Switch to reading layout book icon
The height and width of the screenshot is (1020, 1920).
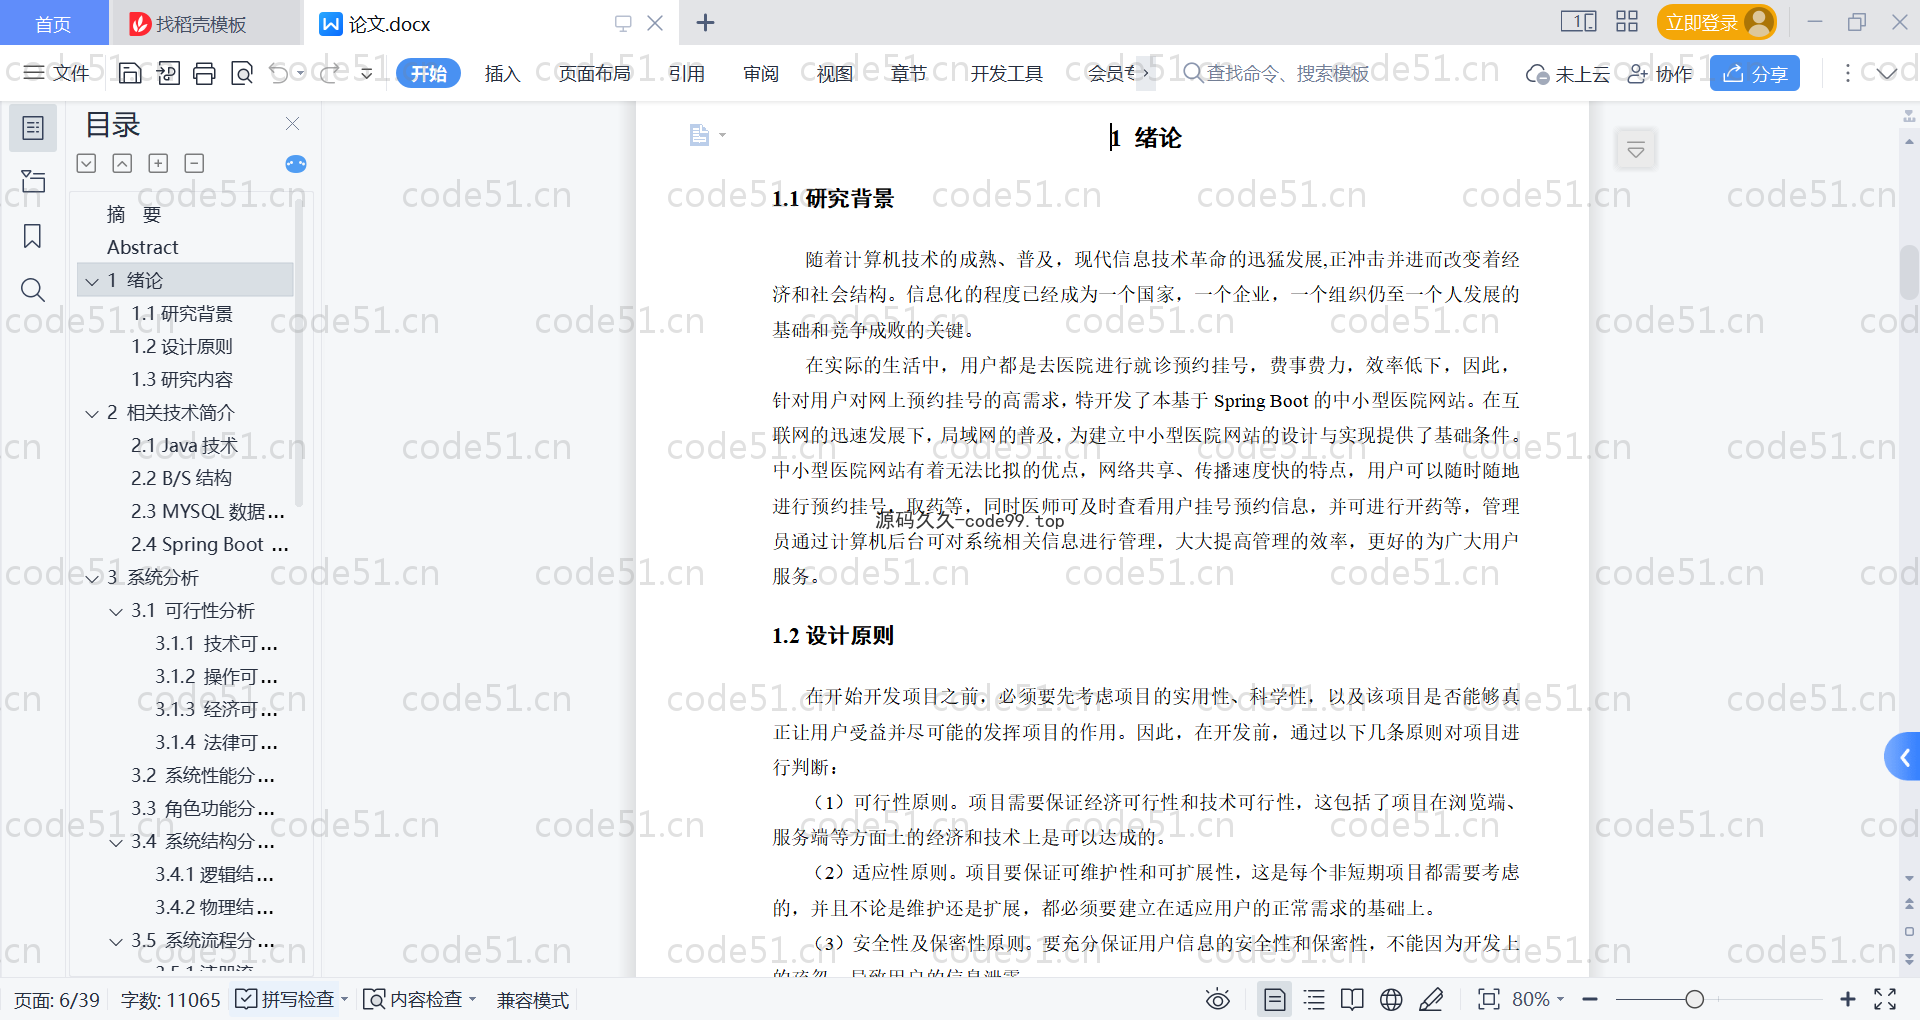tap(1352, 999)
